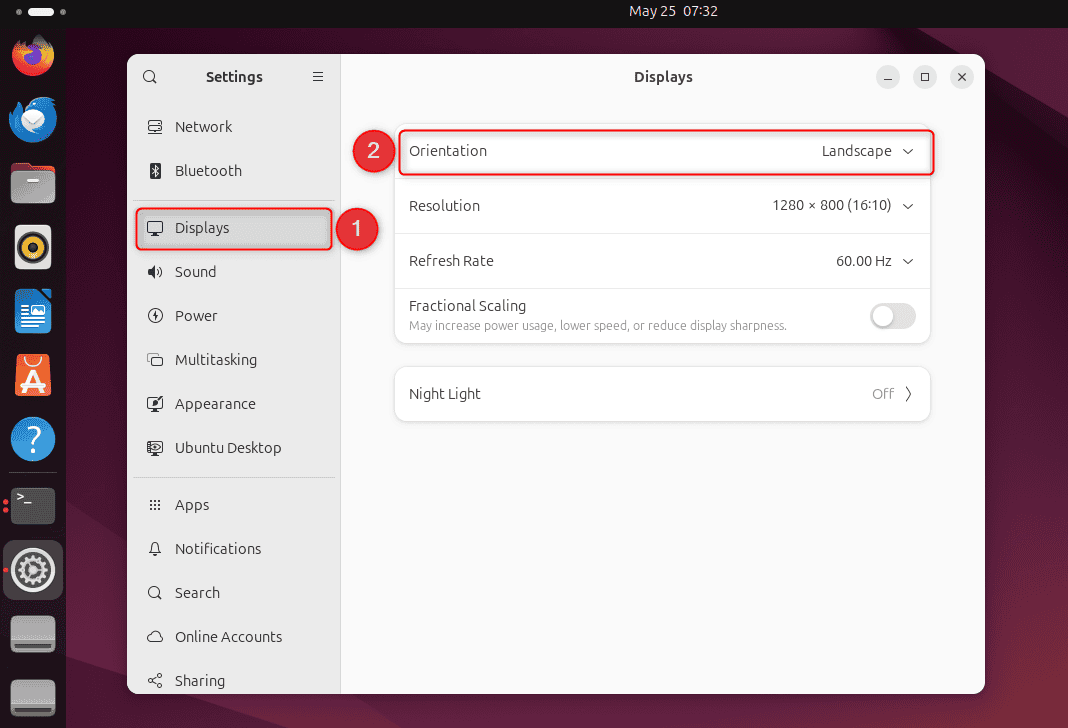Enable the Fractional Scaling switch

coord(892,316)
